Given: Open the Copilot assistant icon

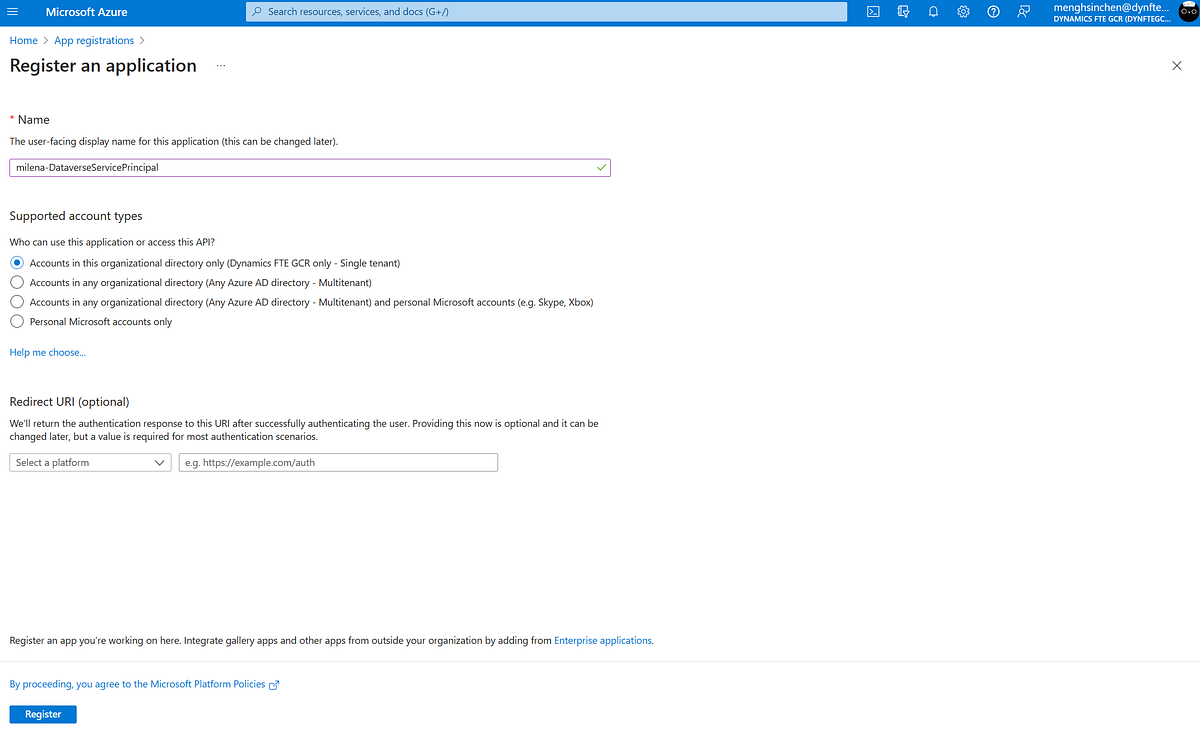Looking at the screenshot, I should pos(903,12).
